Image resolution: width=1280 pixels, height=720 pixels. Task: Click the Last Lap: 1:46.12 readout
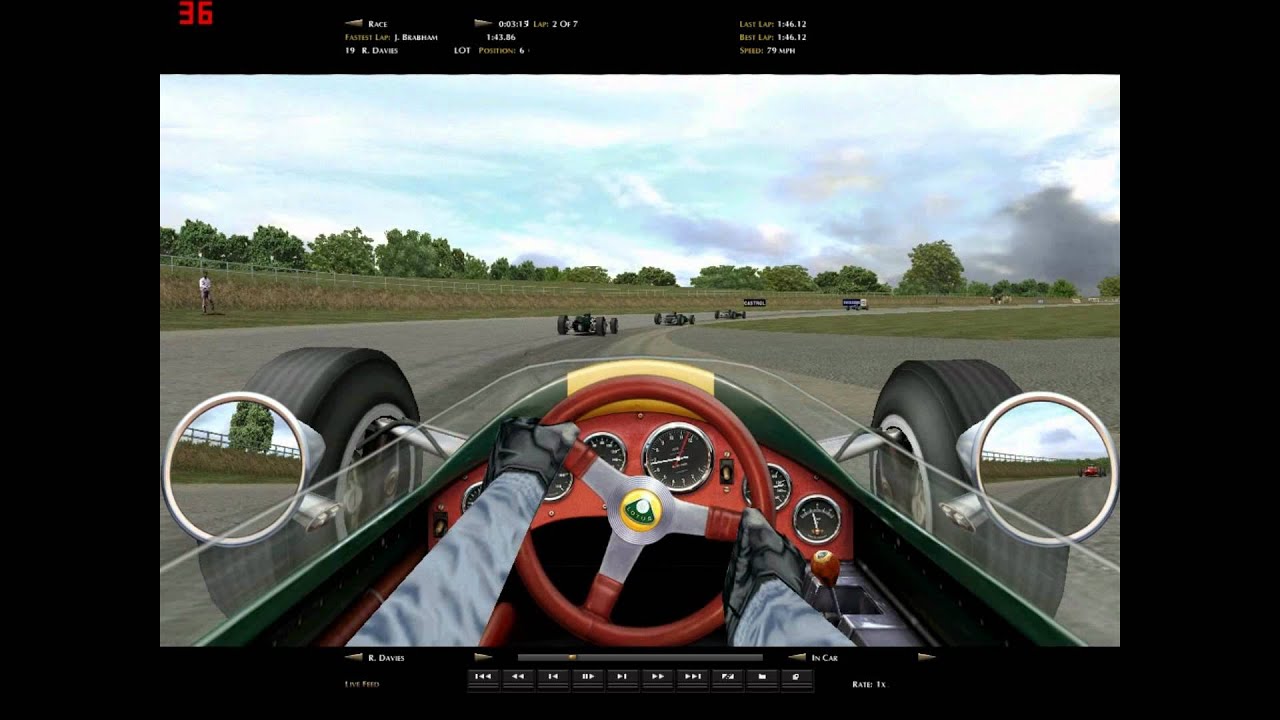pyautogui.click(x=773, y=23)
